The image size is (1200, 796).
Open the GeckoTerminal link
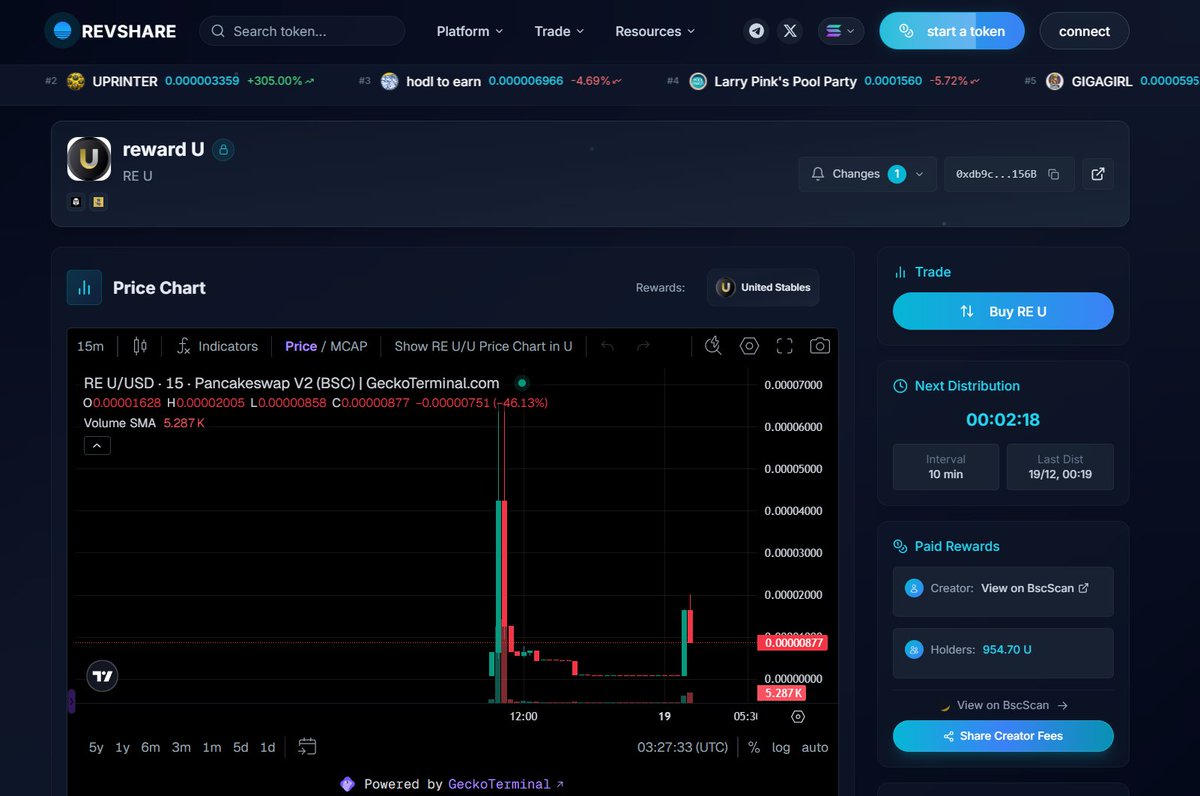tap(506, 785)
